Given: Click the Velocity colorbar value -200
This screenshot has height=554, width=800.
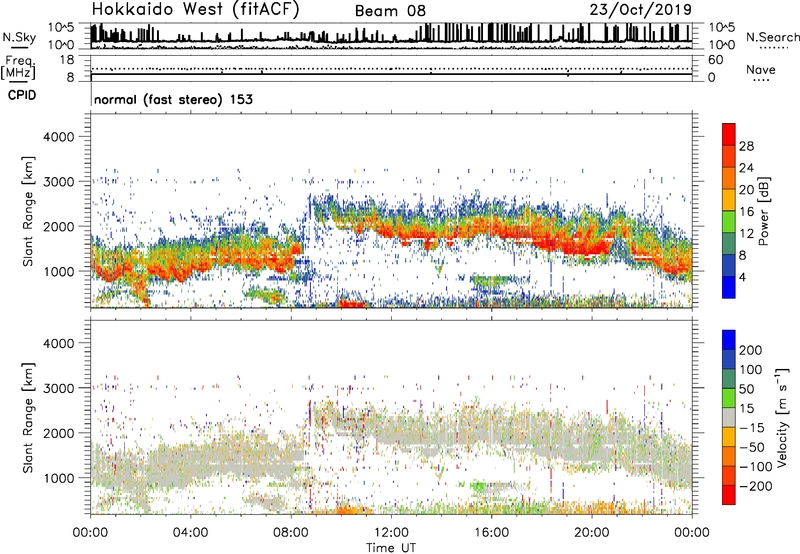Looking at the screenshot, I should [x=754, y=486].
